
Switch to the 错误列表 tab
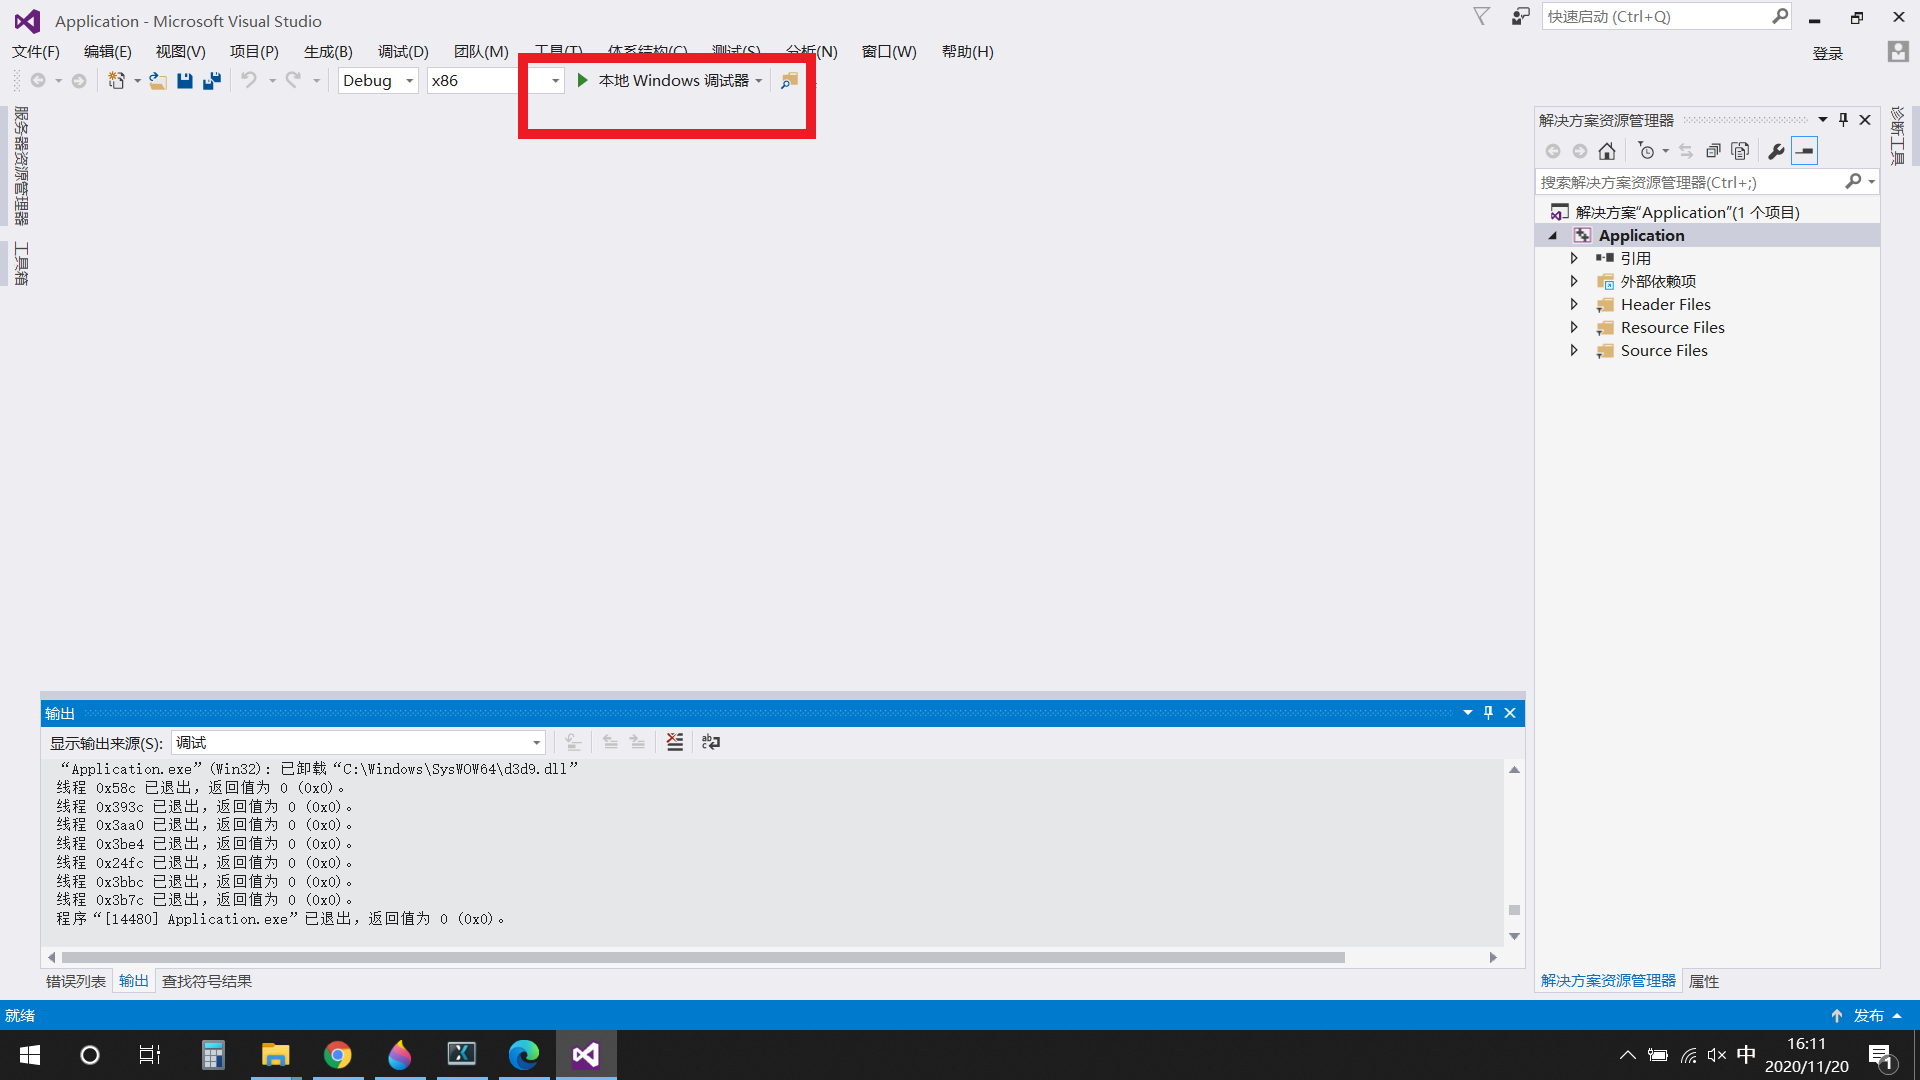coord(76,981)
